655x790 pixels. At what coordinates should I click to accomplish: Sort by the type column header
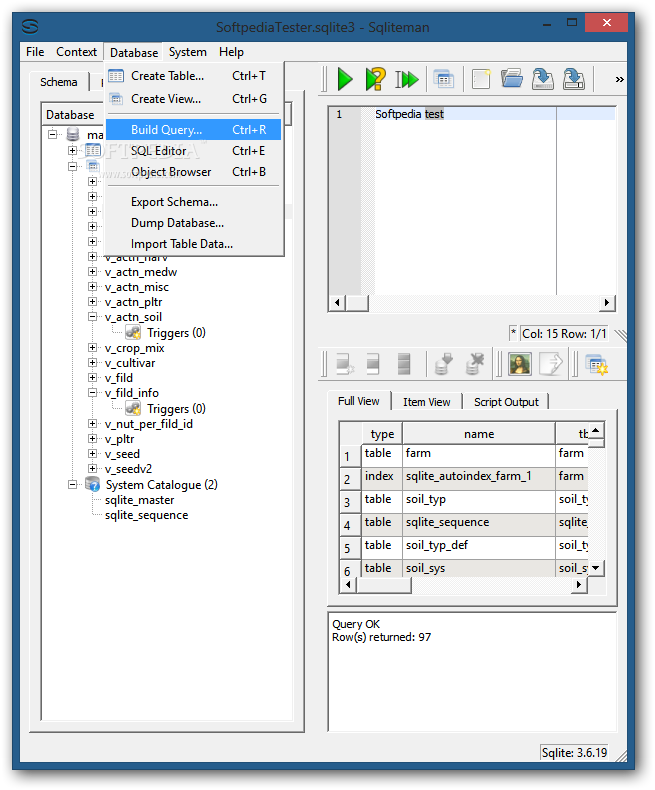(382, 434)
